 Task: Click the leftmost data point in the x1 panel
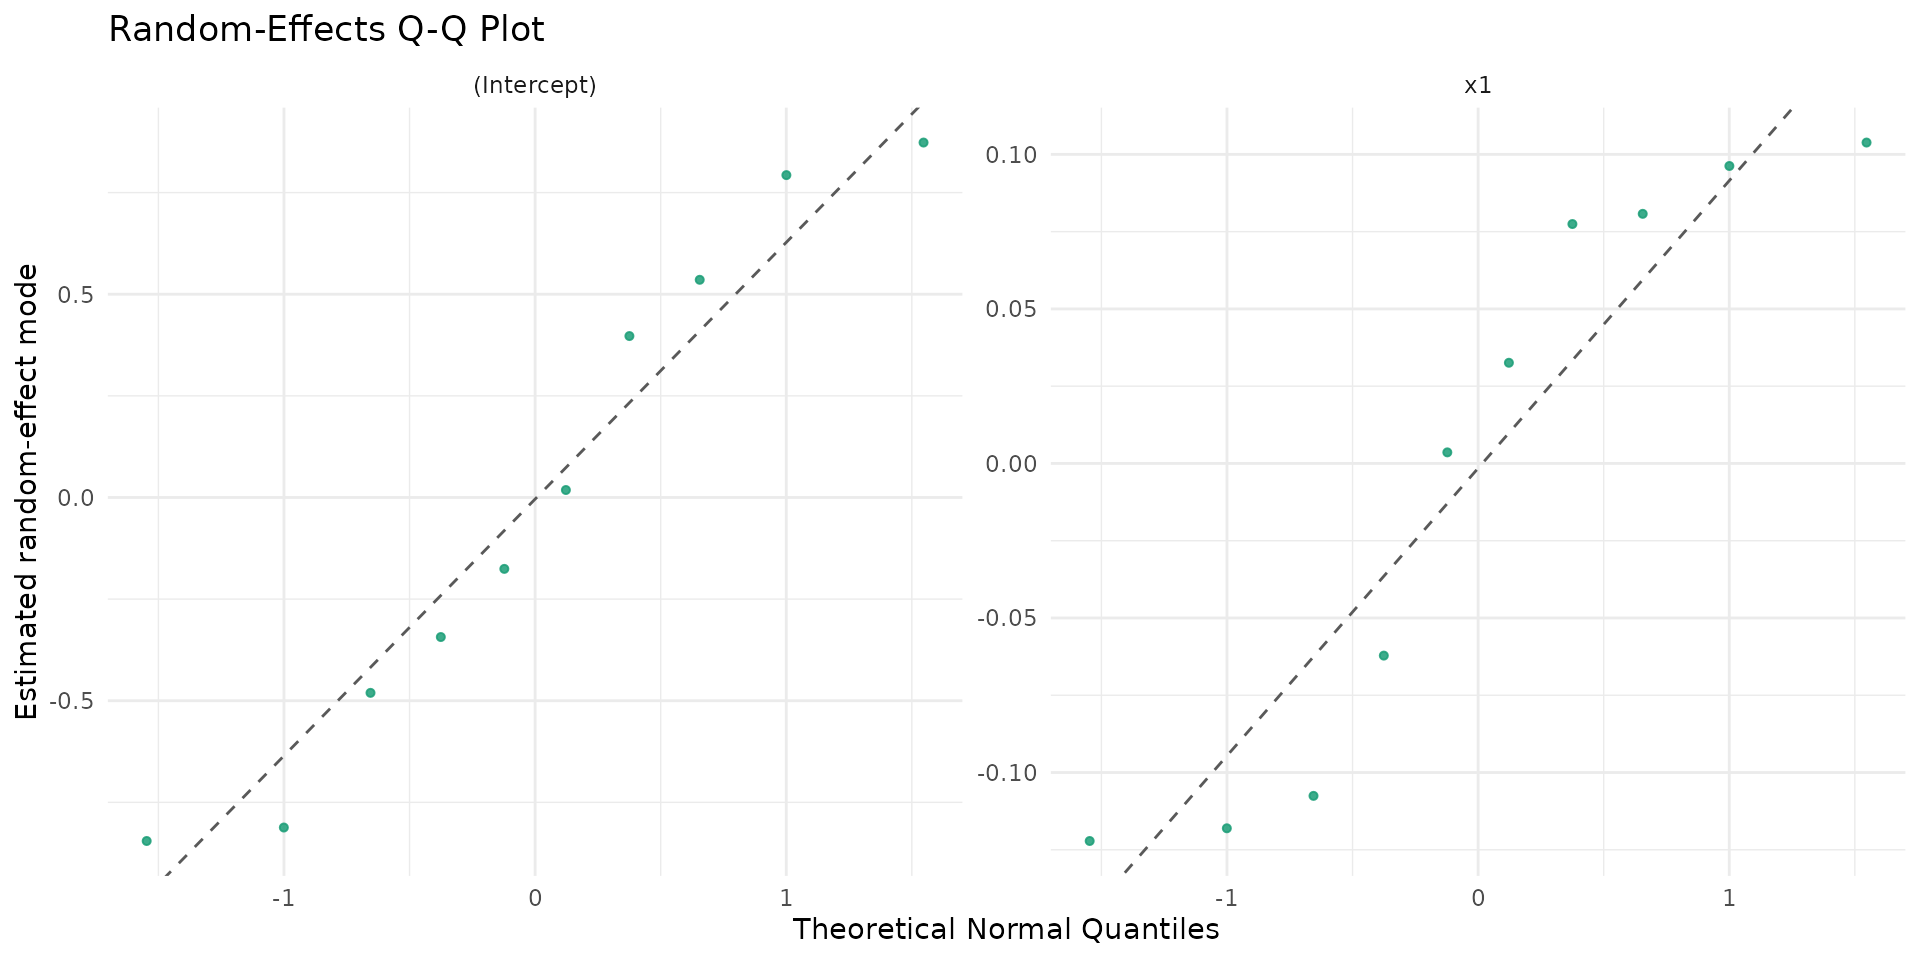point(1090,841)
